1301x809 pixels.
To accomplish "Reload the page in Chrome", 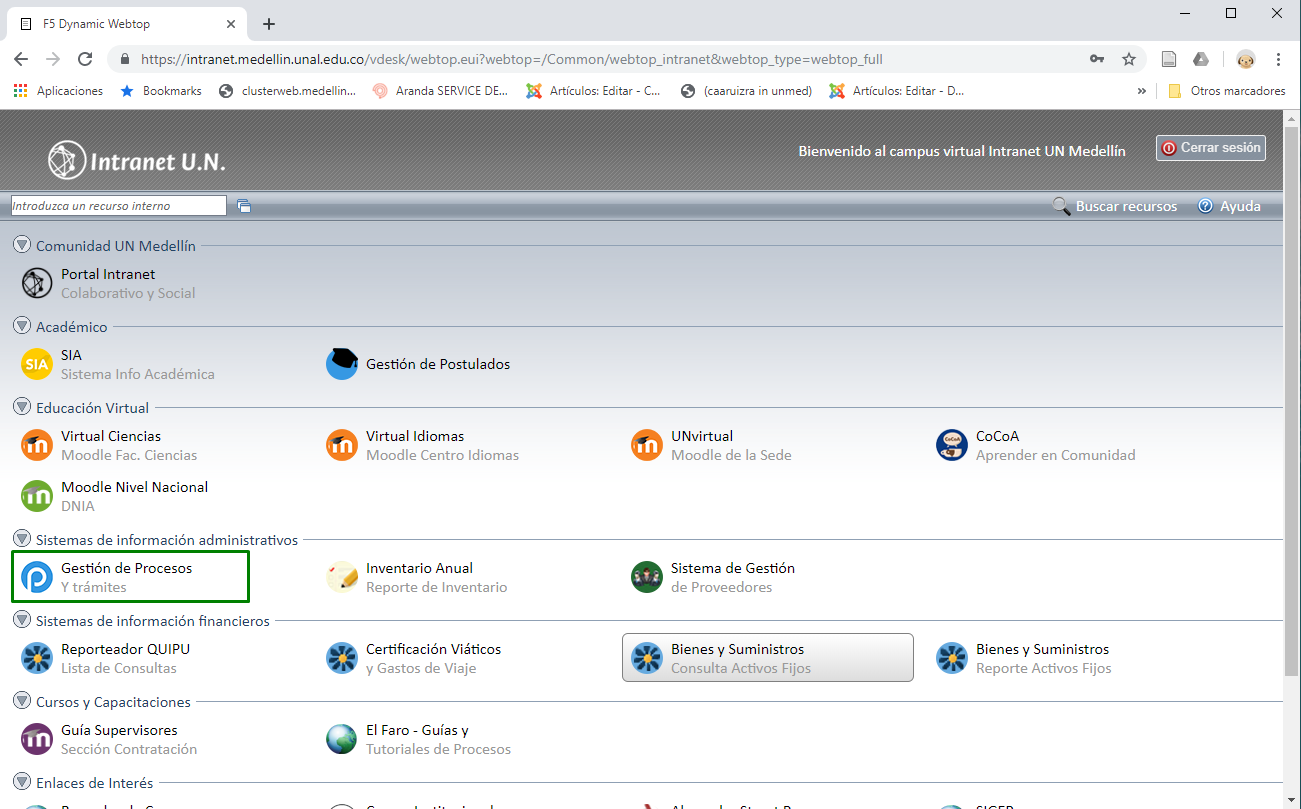I will 85,59.
